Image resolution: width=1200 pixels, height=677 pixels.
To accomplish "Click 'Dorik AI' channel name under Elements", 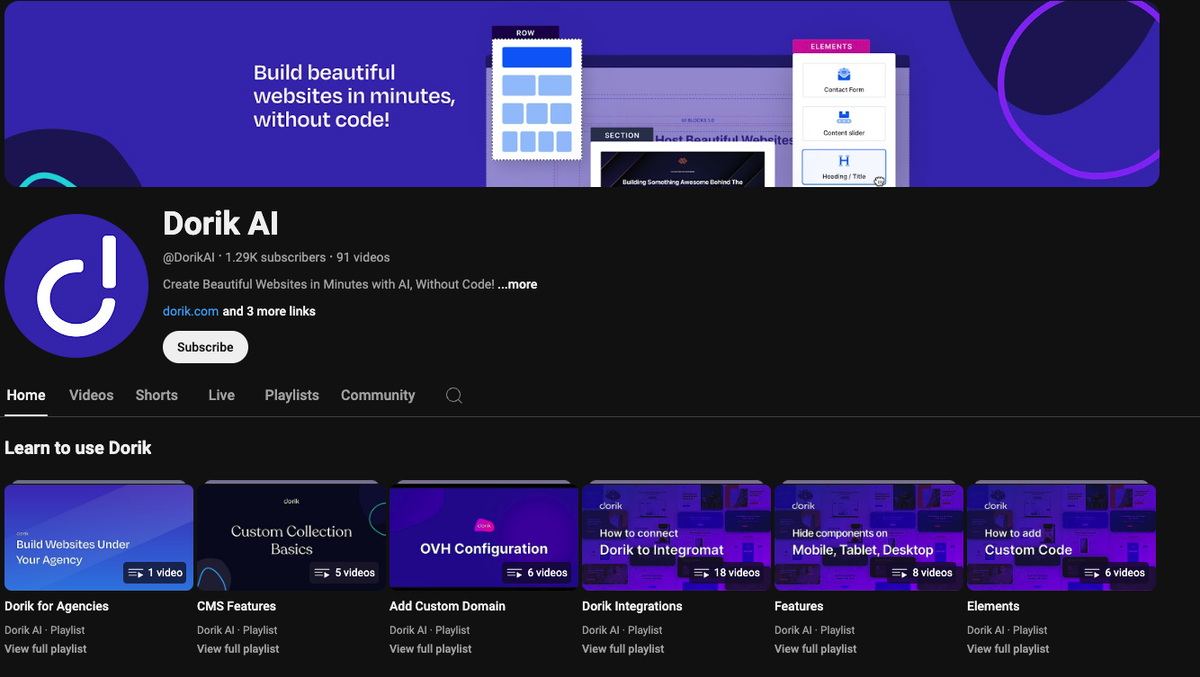I will pyautogui.click(x=986, y=630).
